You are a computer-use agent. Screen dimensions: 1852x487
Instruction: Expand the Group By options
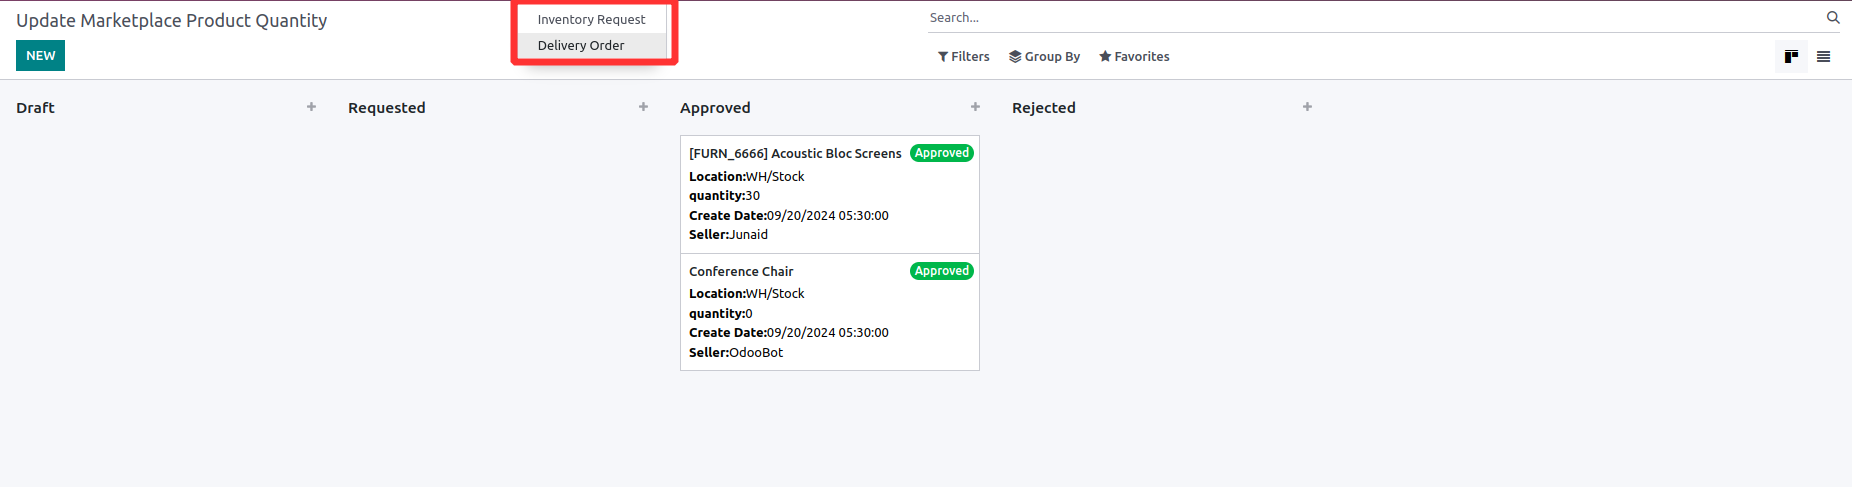click(x=1044, y=57)
